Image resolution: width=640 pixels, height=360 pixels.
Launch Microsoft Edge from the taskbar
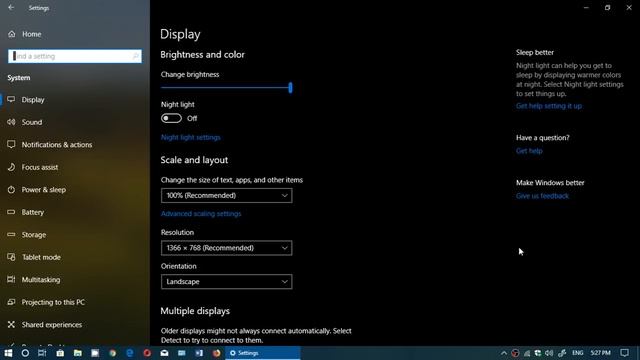tap(130, 353)
